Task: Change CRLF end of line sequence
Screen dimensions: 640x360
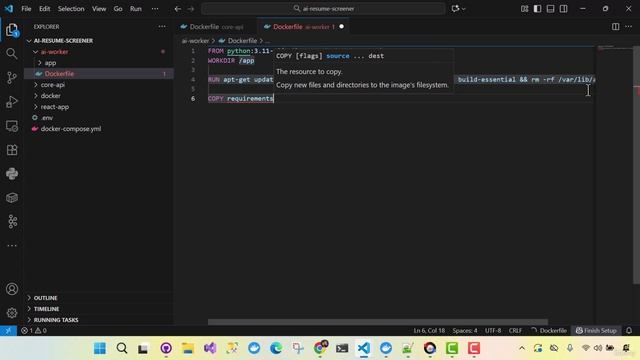Action: click(515, 331)
